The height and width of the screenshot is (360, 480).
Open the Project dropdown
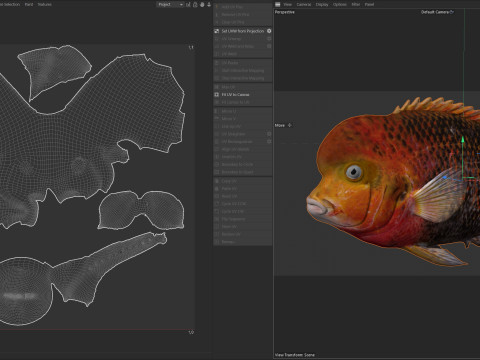click(170, 4)
